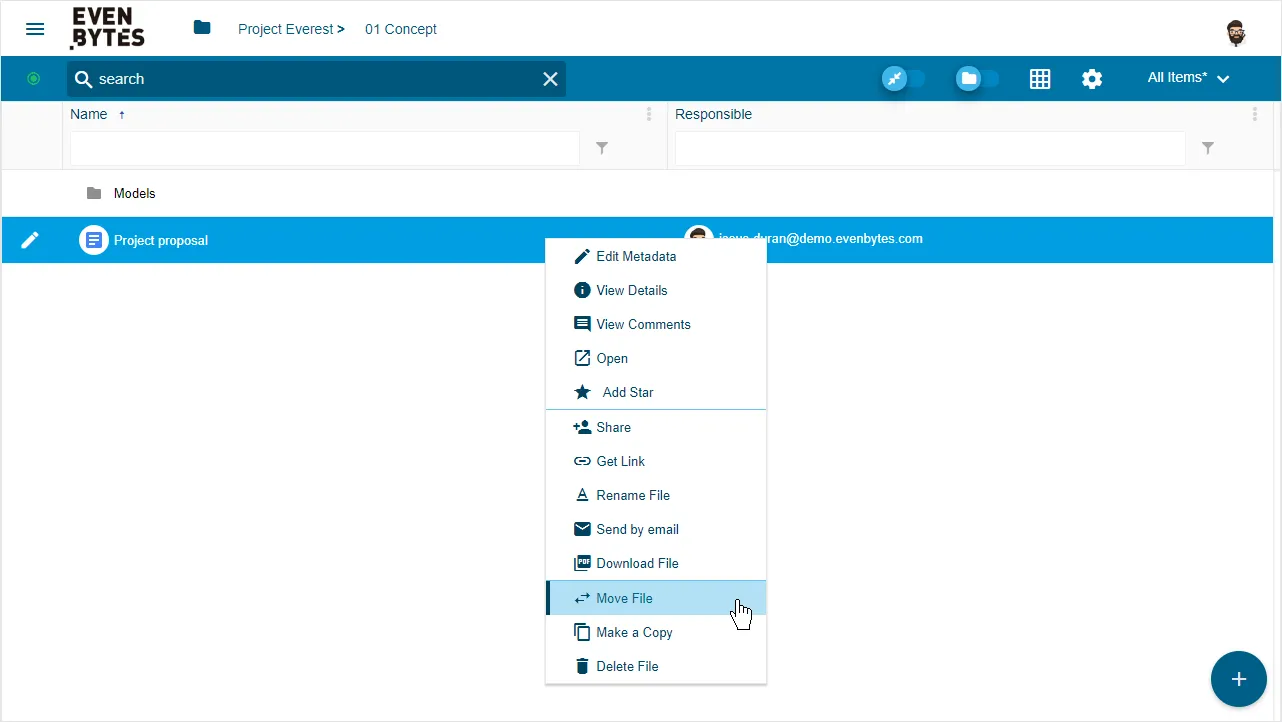The width and height of the screenshot is (1282, 722).
Task: Open the hamburger main menu
Action: point(35,29)
